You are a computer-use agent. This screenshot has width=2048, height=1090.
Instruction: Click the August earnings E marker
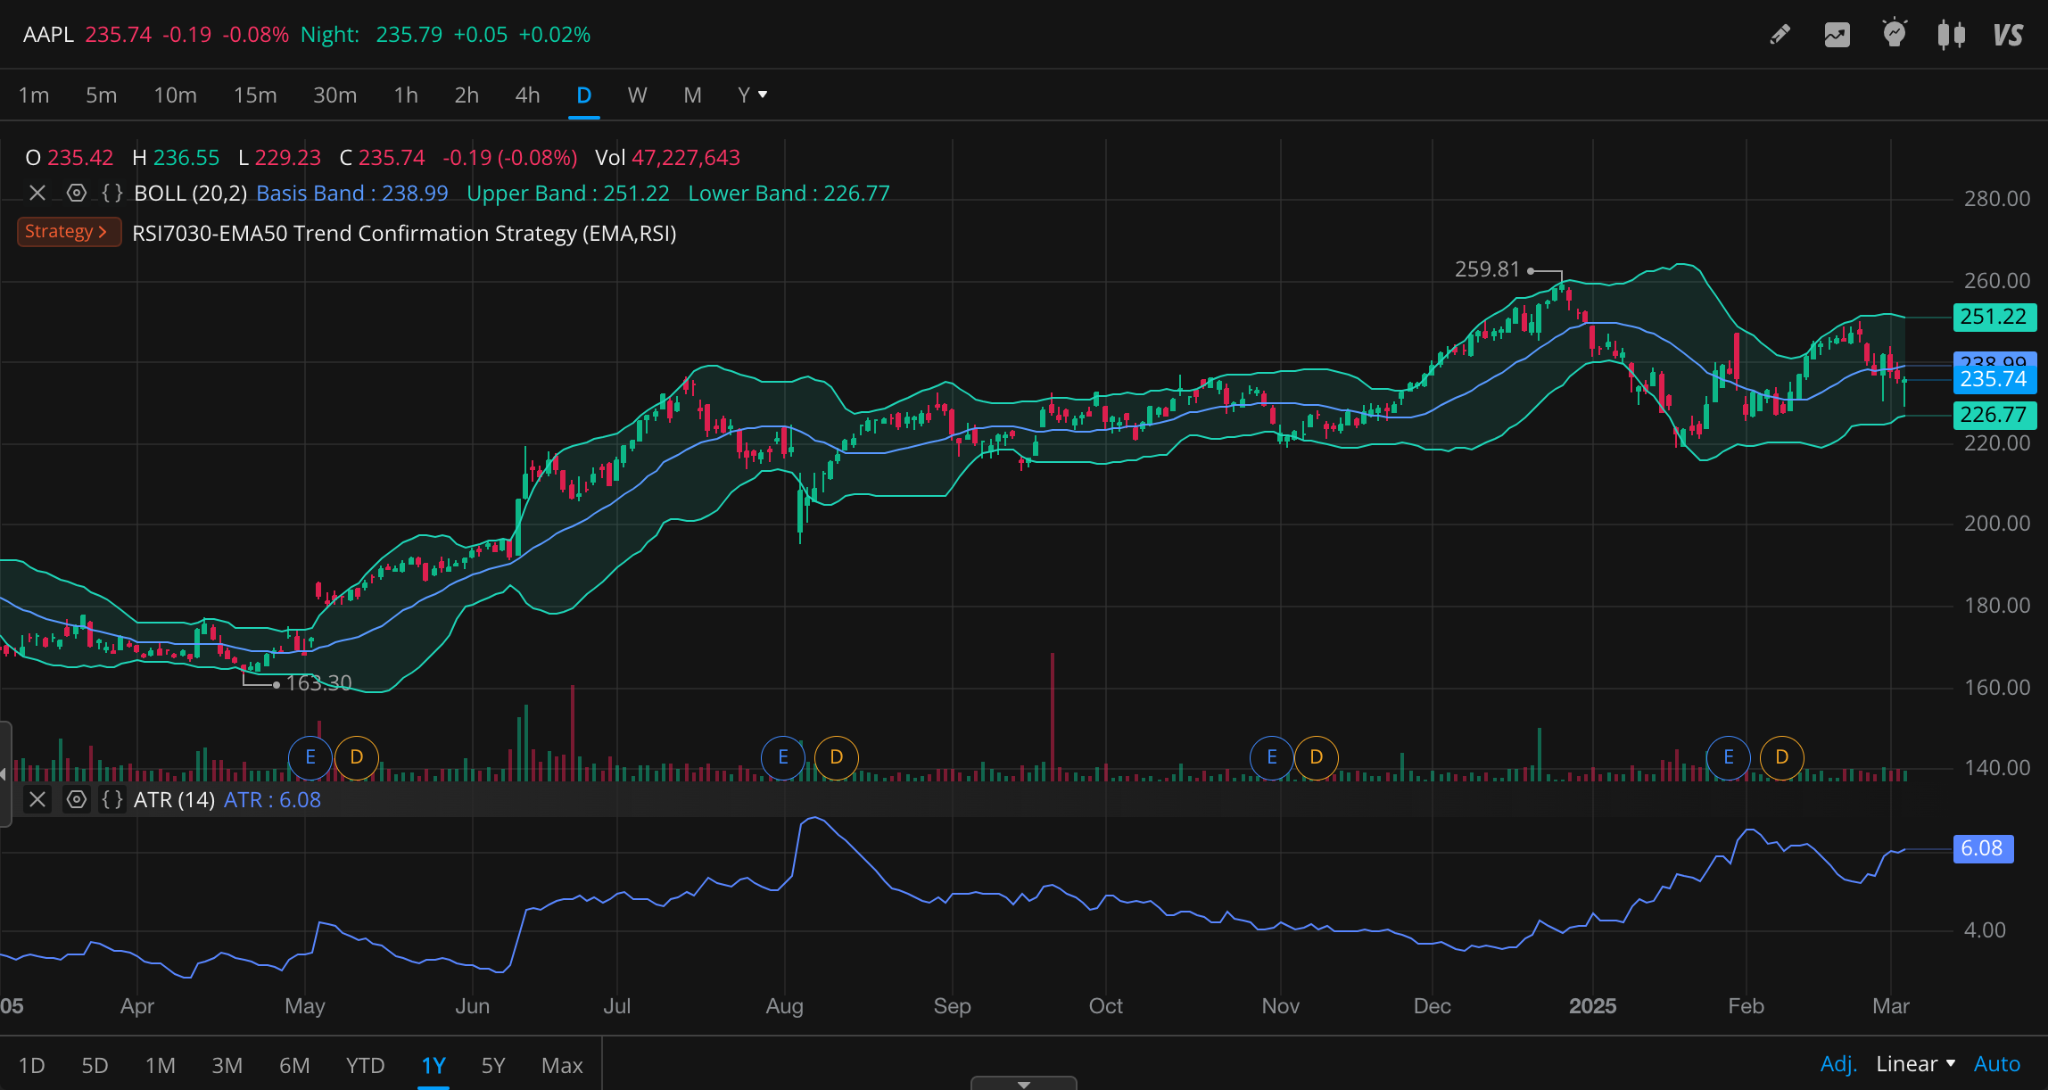point(783,757)
